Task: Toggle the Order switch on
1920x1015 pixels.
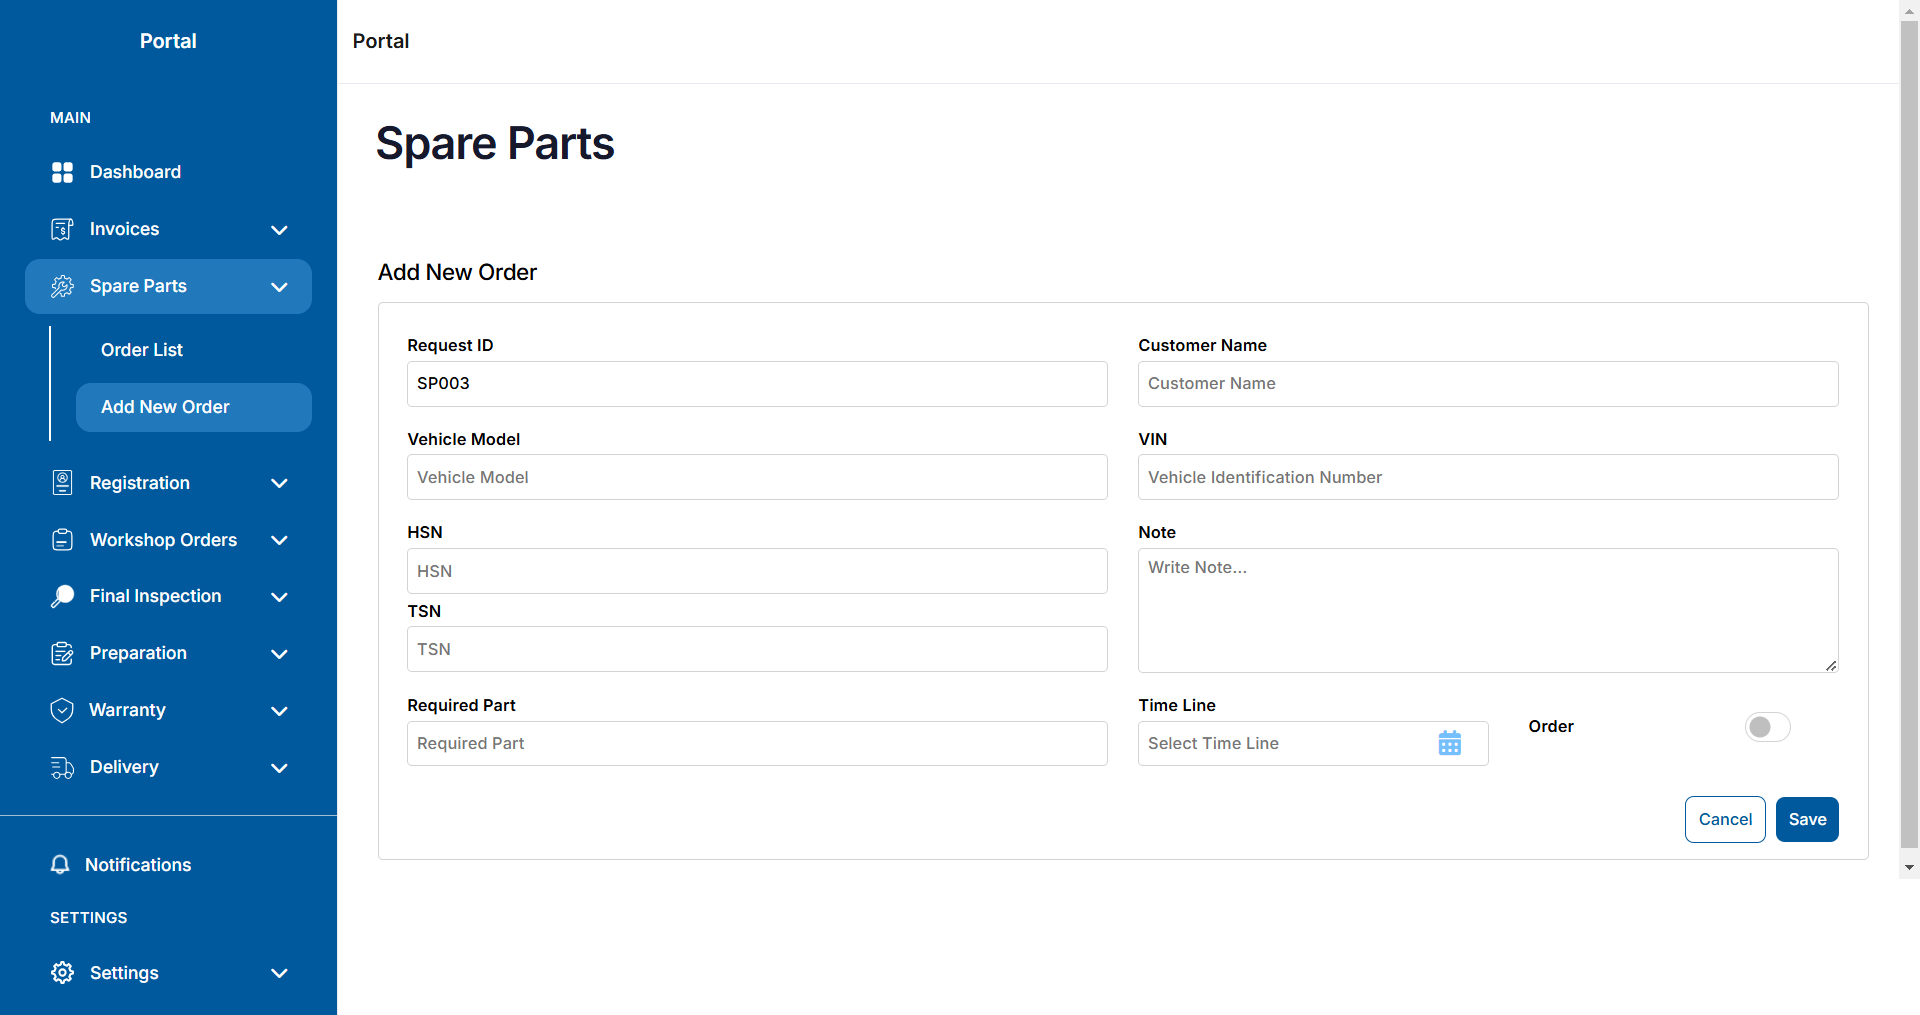Action: (x=1767, y=727)
